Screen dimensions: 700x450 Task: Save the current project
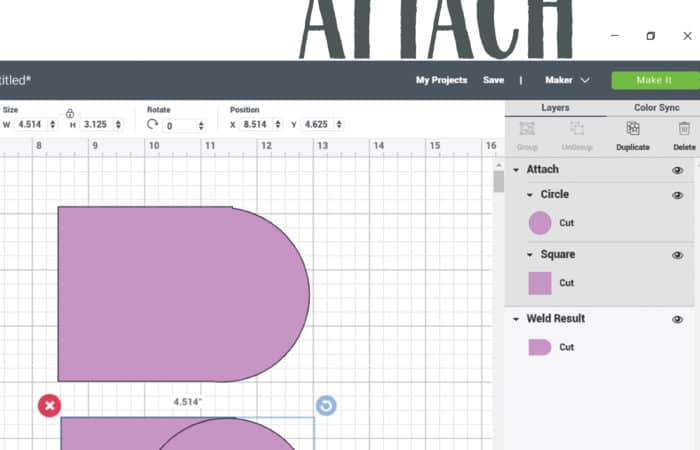pos(493,80)
